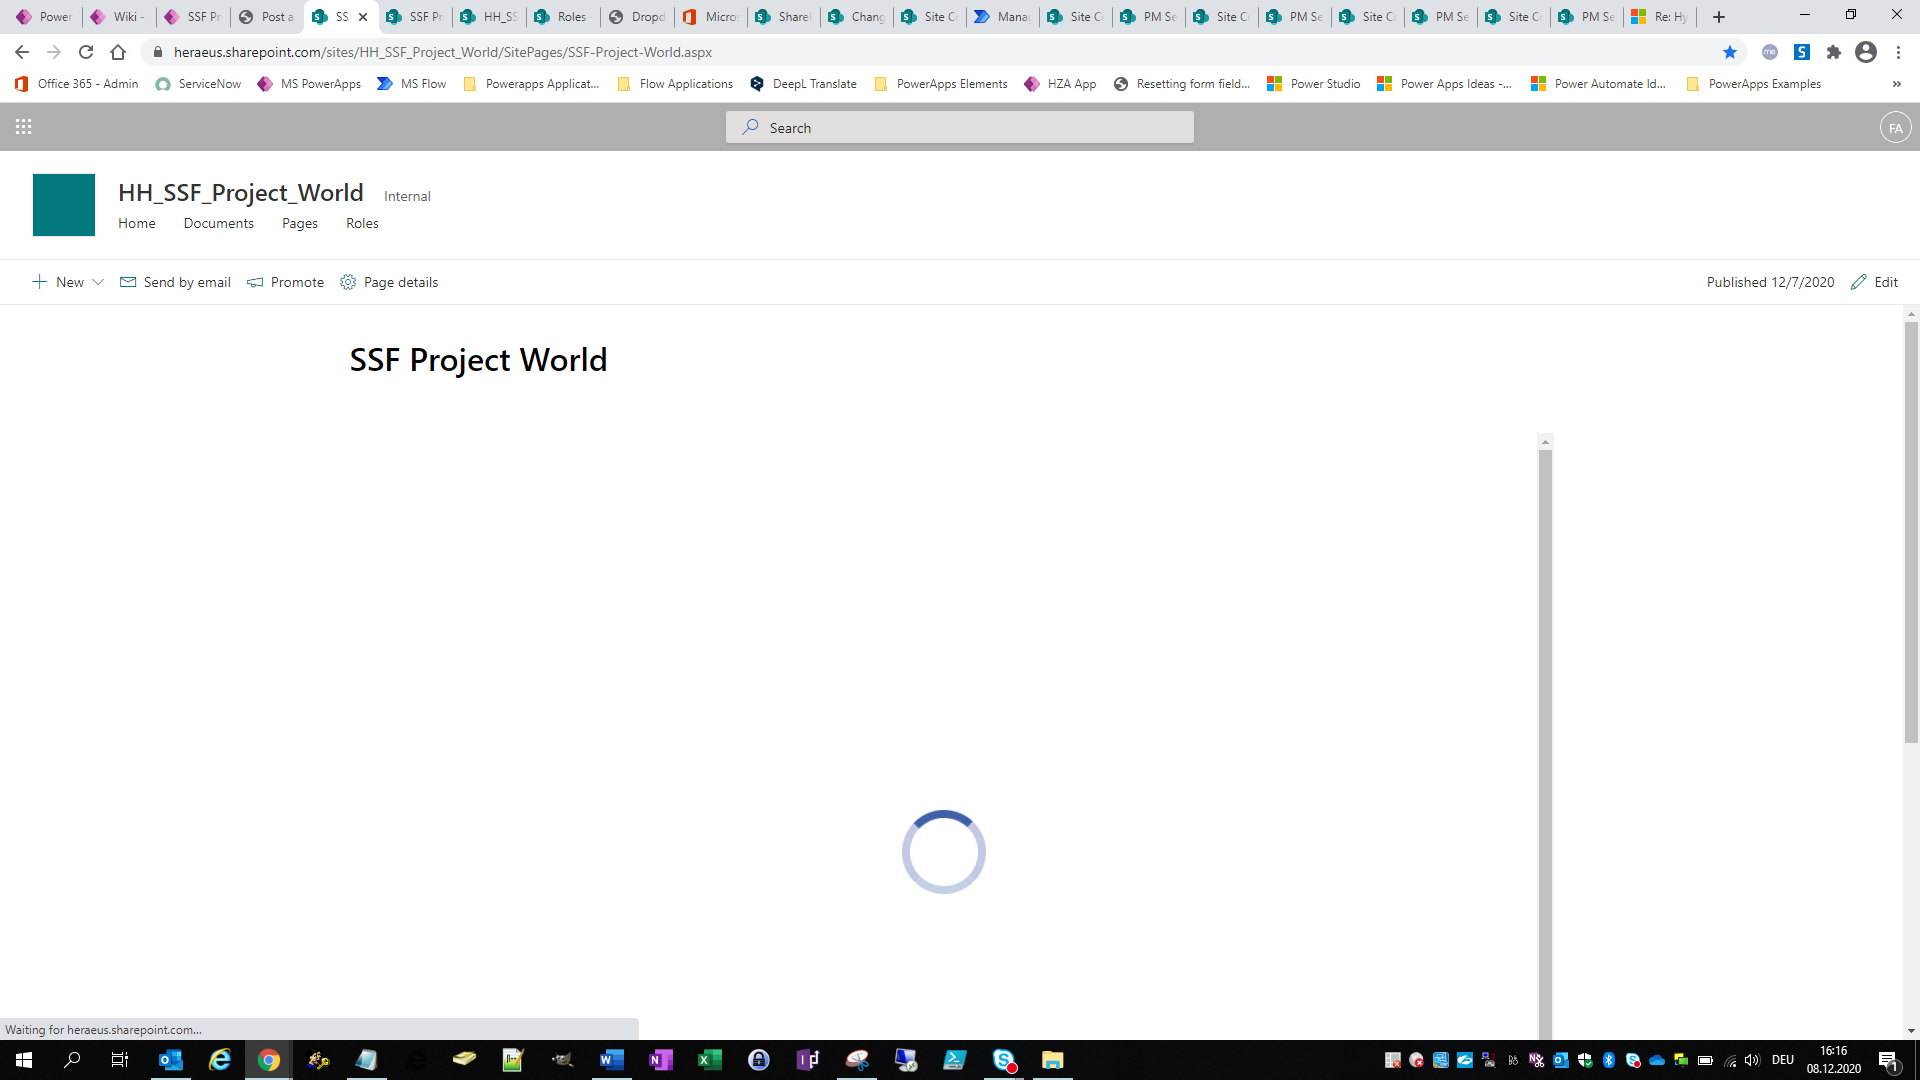
Task: Open the HH_SSF_Project_World site title
Action: coord(241,193)
